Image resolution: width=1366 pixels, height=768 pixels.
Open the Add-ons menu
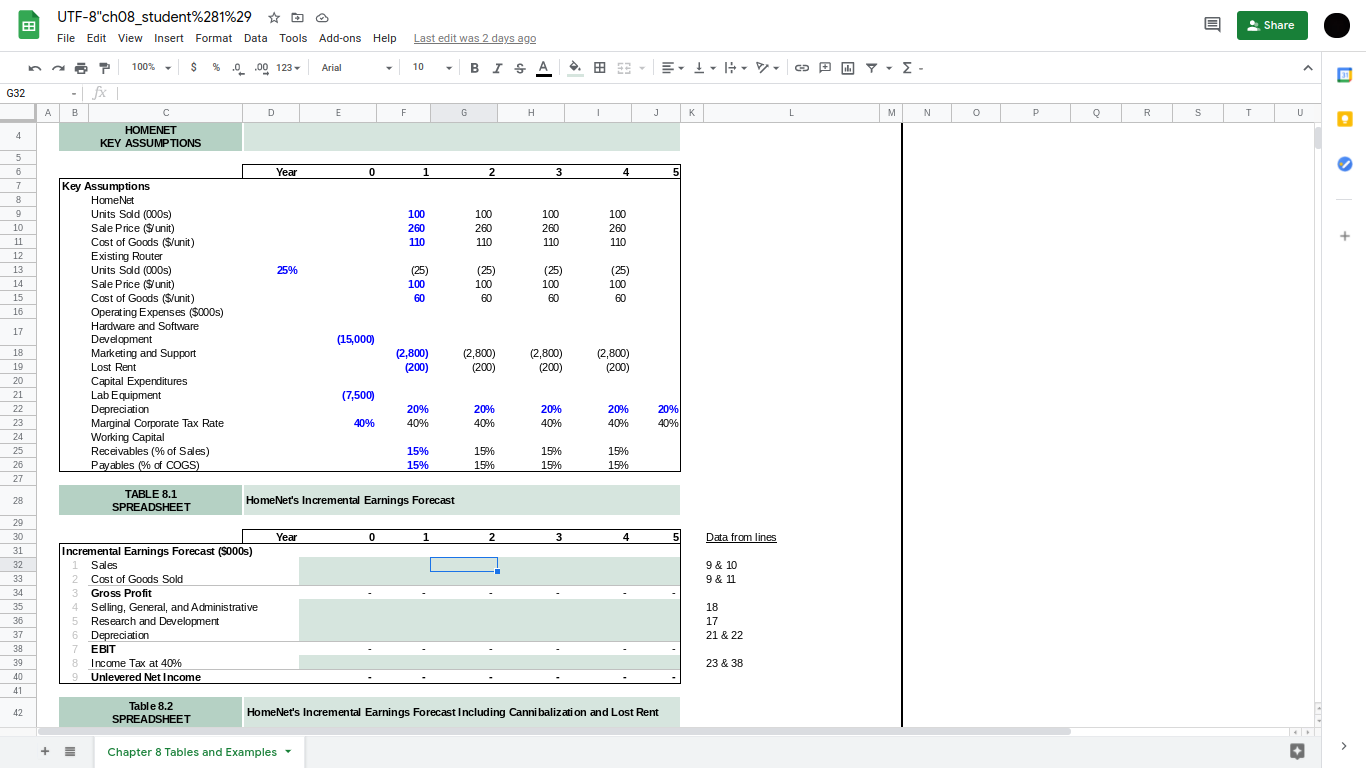click(337, 38)
